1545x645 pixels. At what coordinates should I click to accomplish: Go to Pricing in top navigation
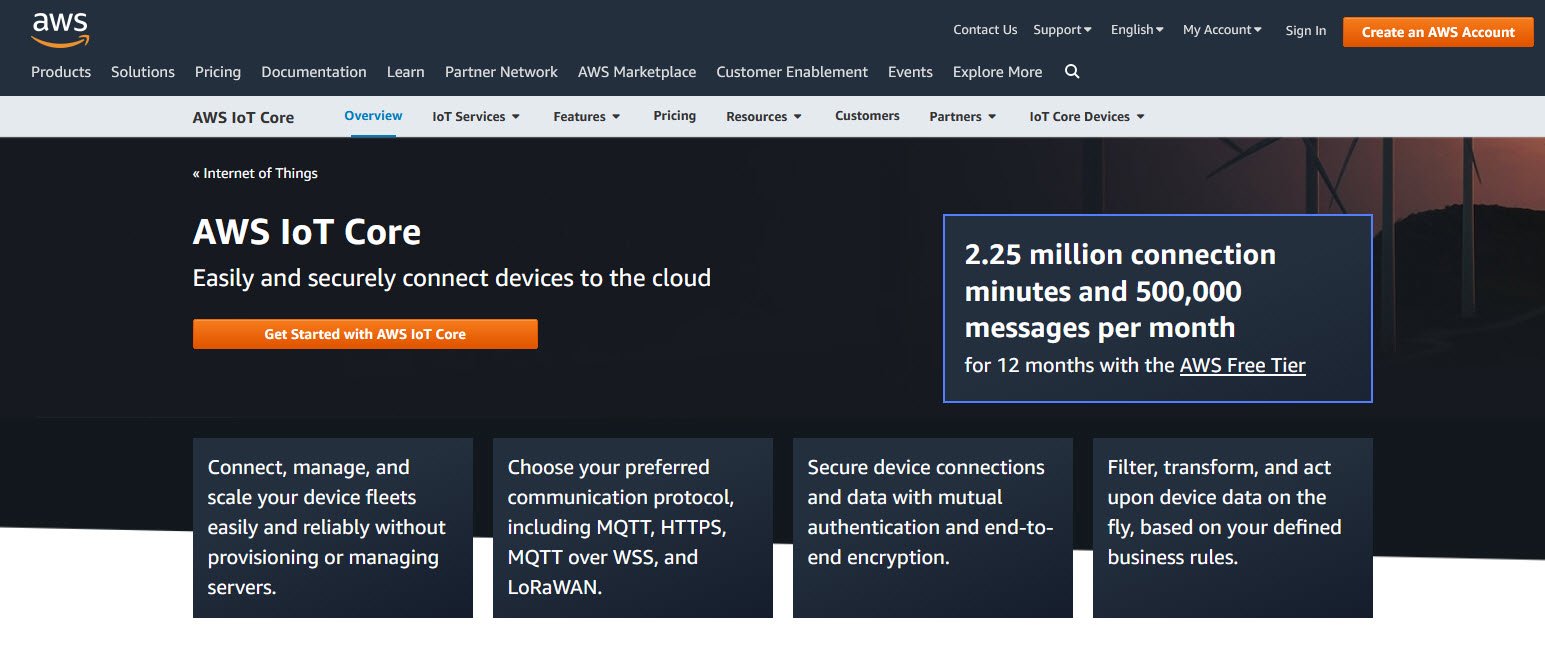click(x=218, y=72)
